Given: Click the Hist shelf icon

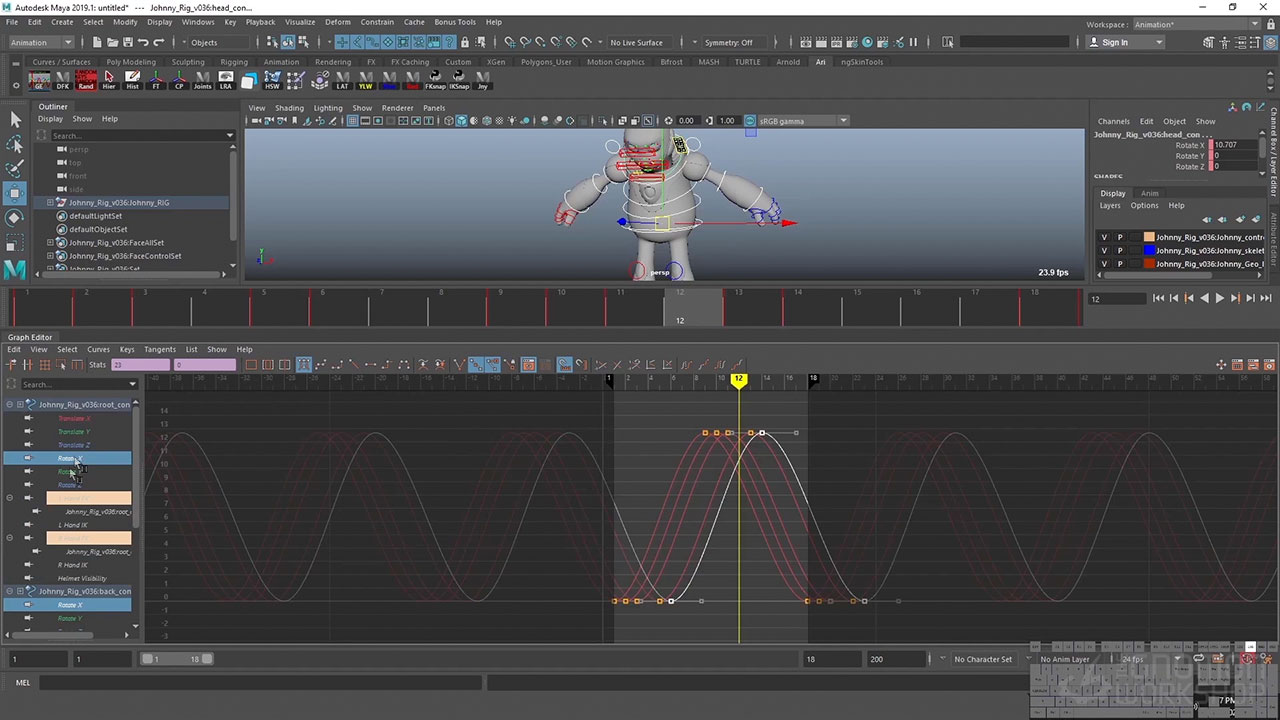Looking at the screenshot, I should (132, 79).
